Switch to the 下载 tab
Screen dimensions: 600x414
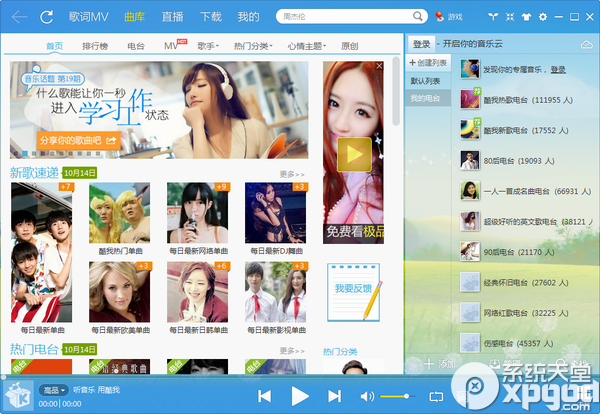[211, 17]
